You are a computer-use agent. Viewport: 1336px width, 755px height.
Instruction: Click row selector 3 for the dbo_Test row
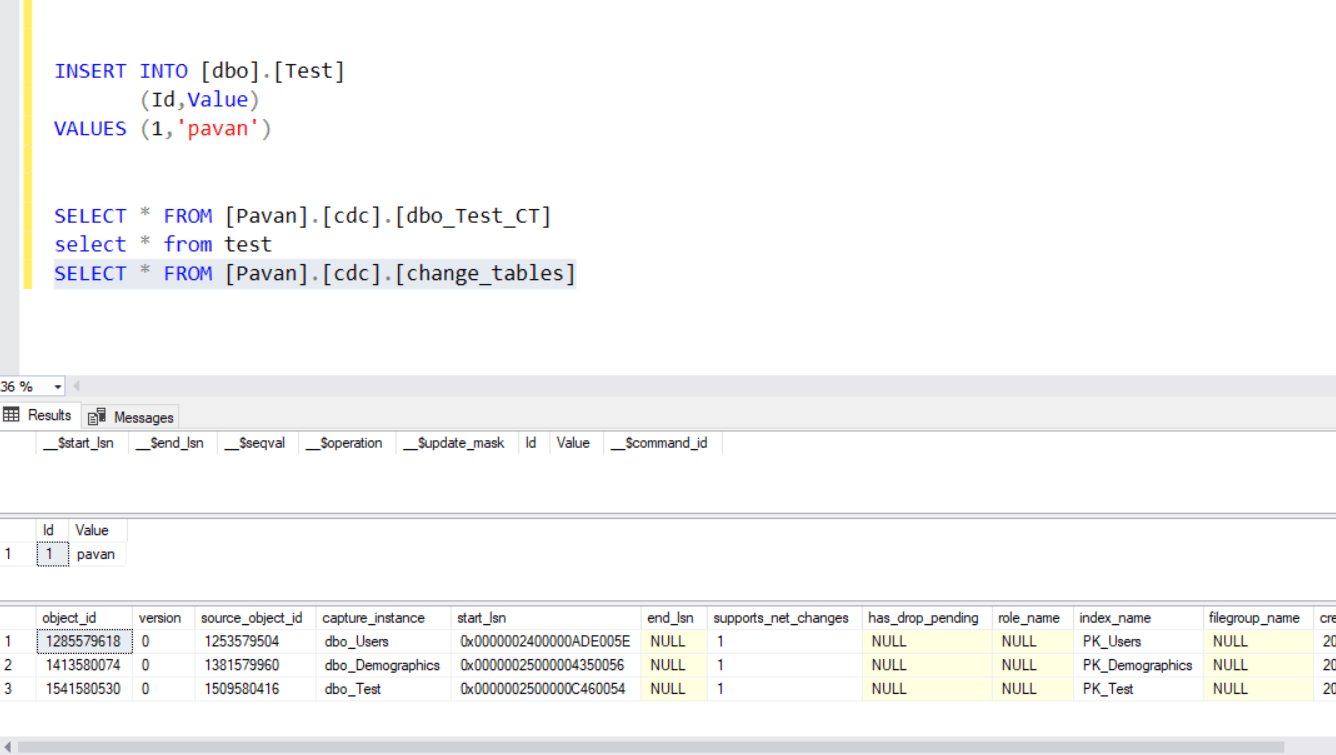pyautogui.click(x=8, y=688)
